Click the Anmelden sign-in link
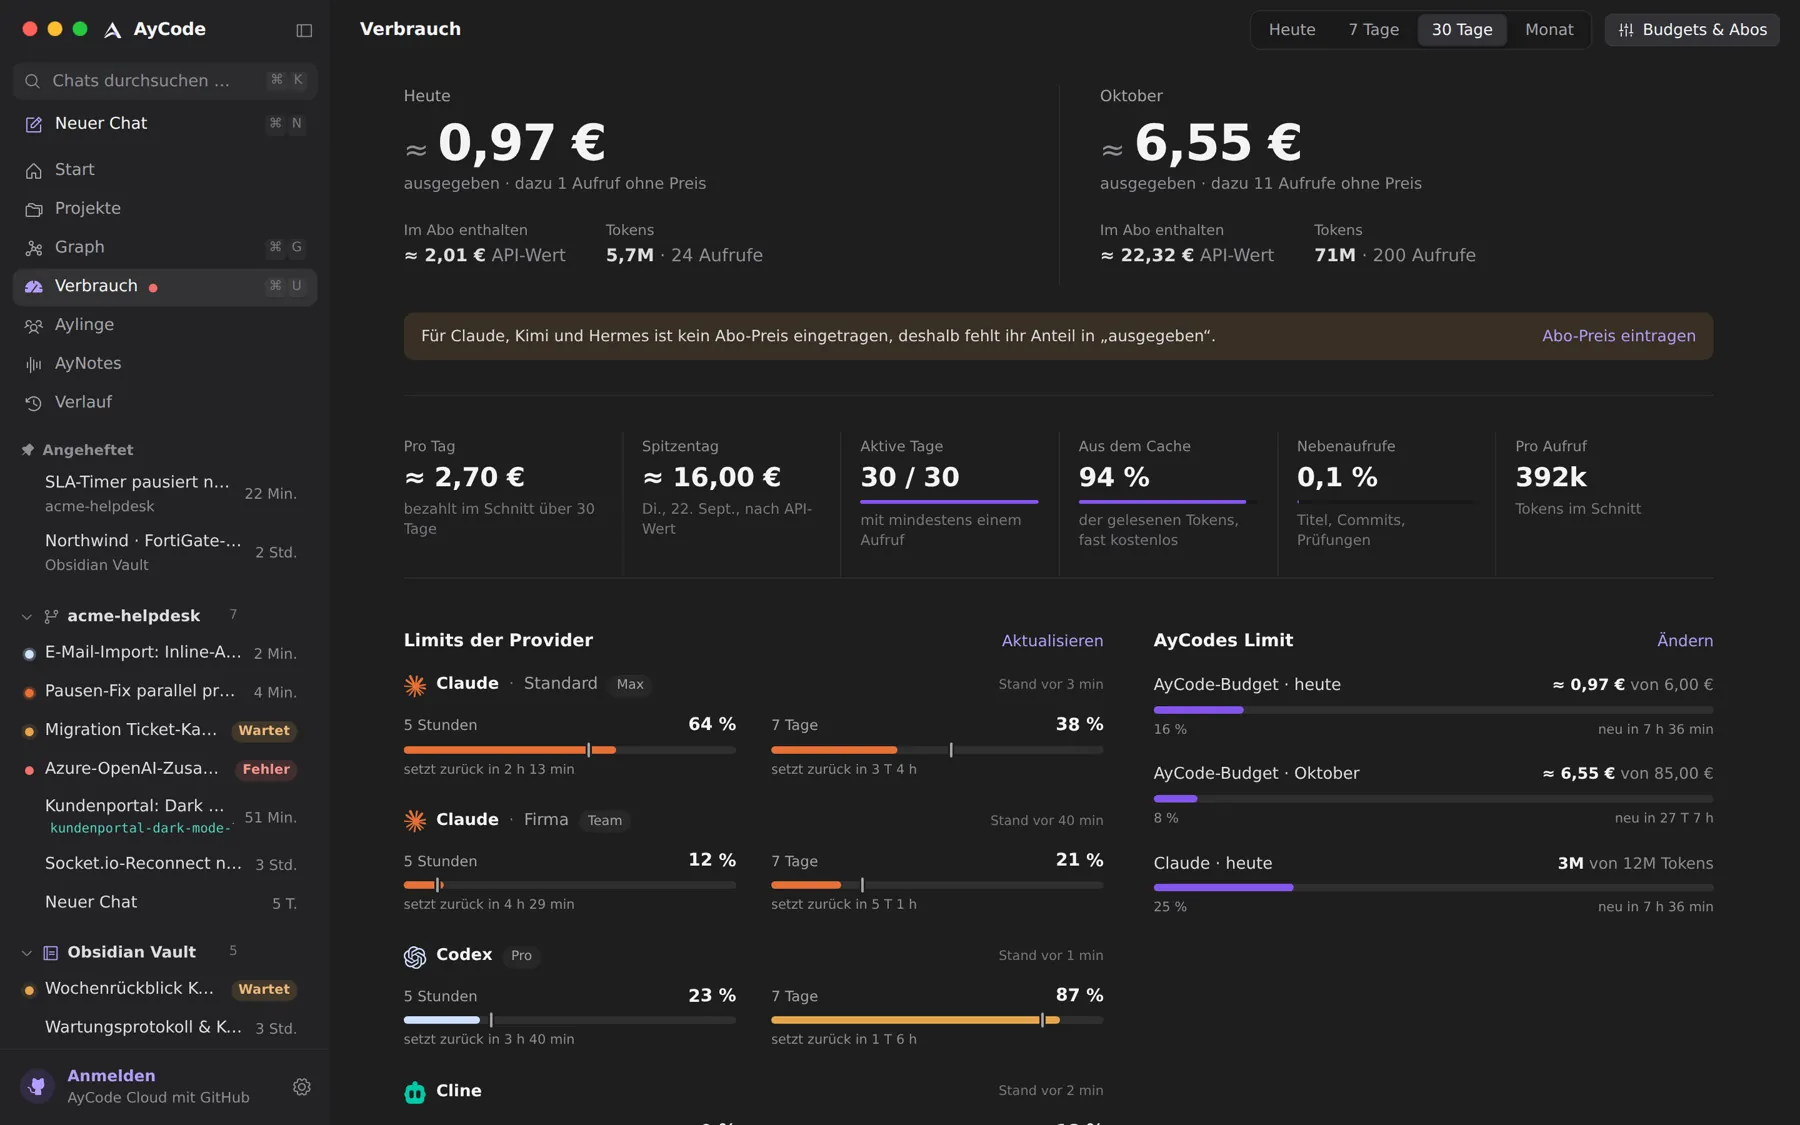1800x1125 pixels. click(111, 1076)
